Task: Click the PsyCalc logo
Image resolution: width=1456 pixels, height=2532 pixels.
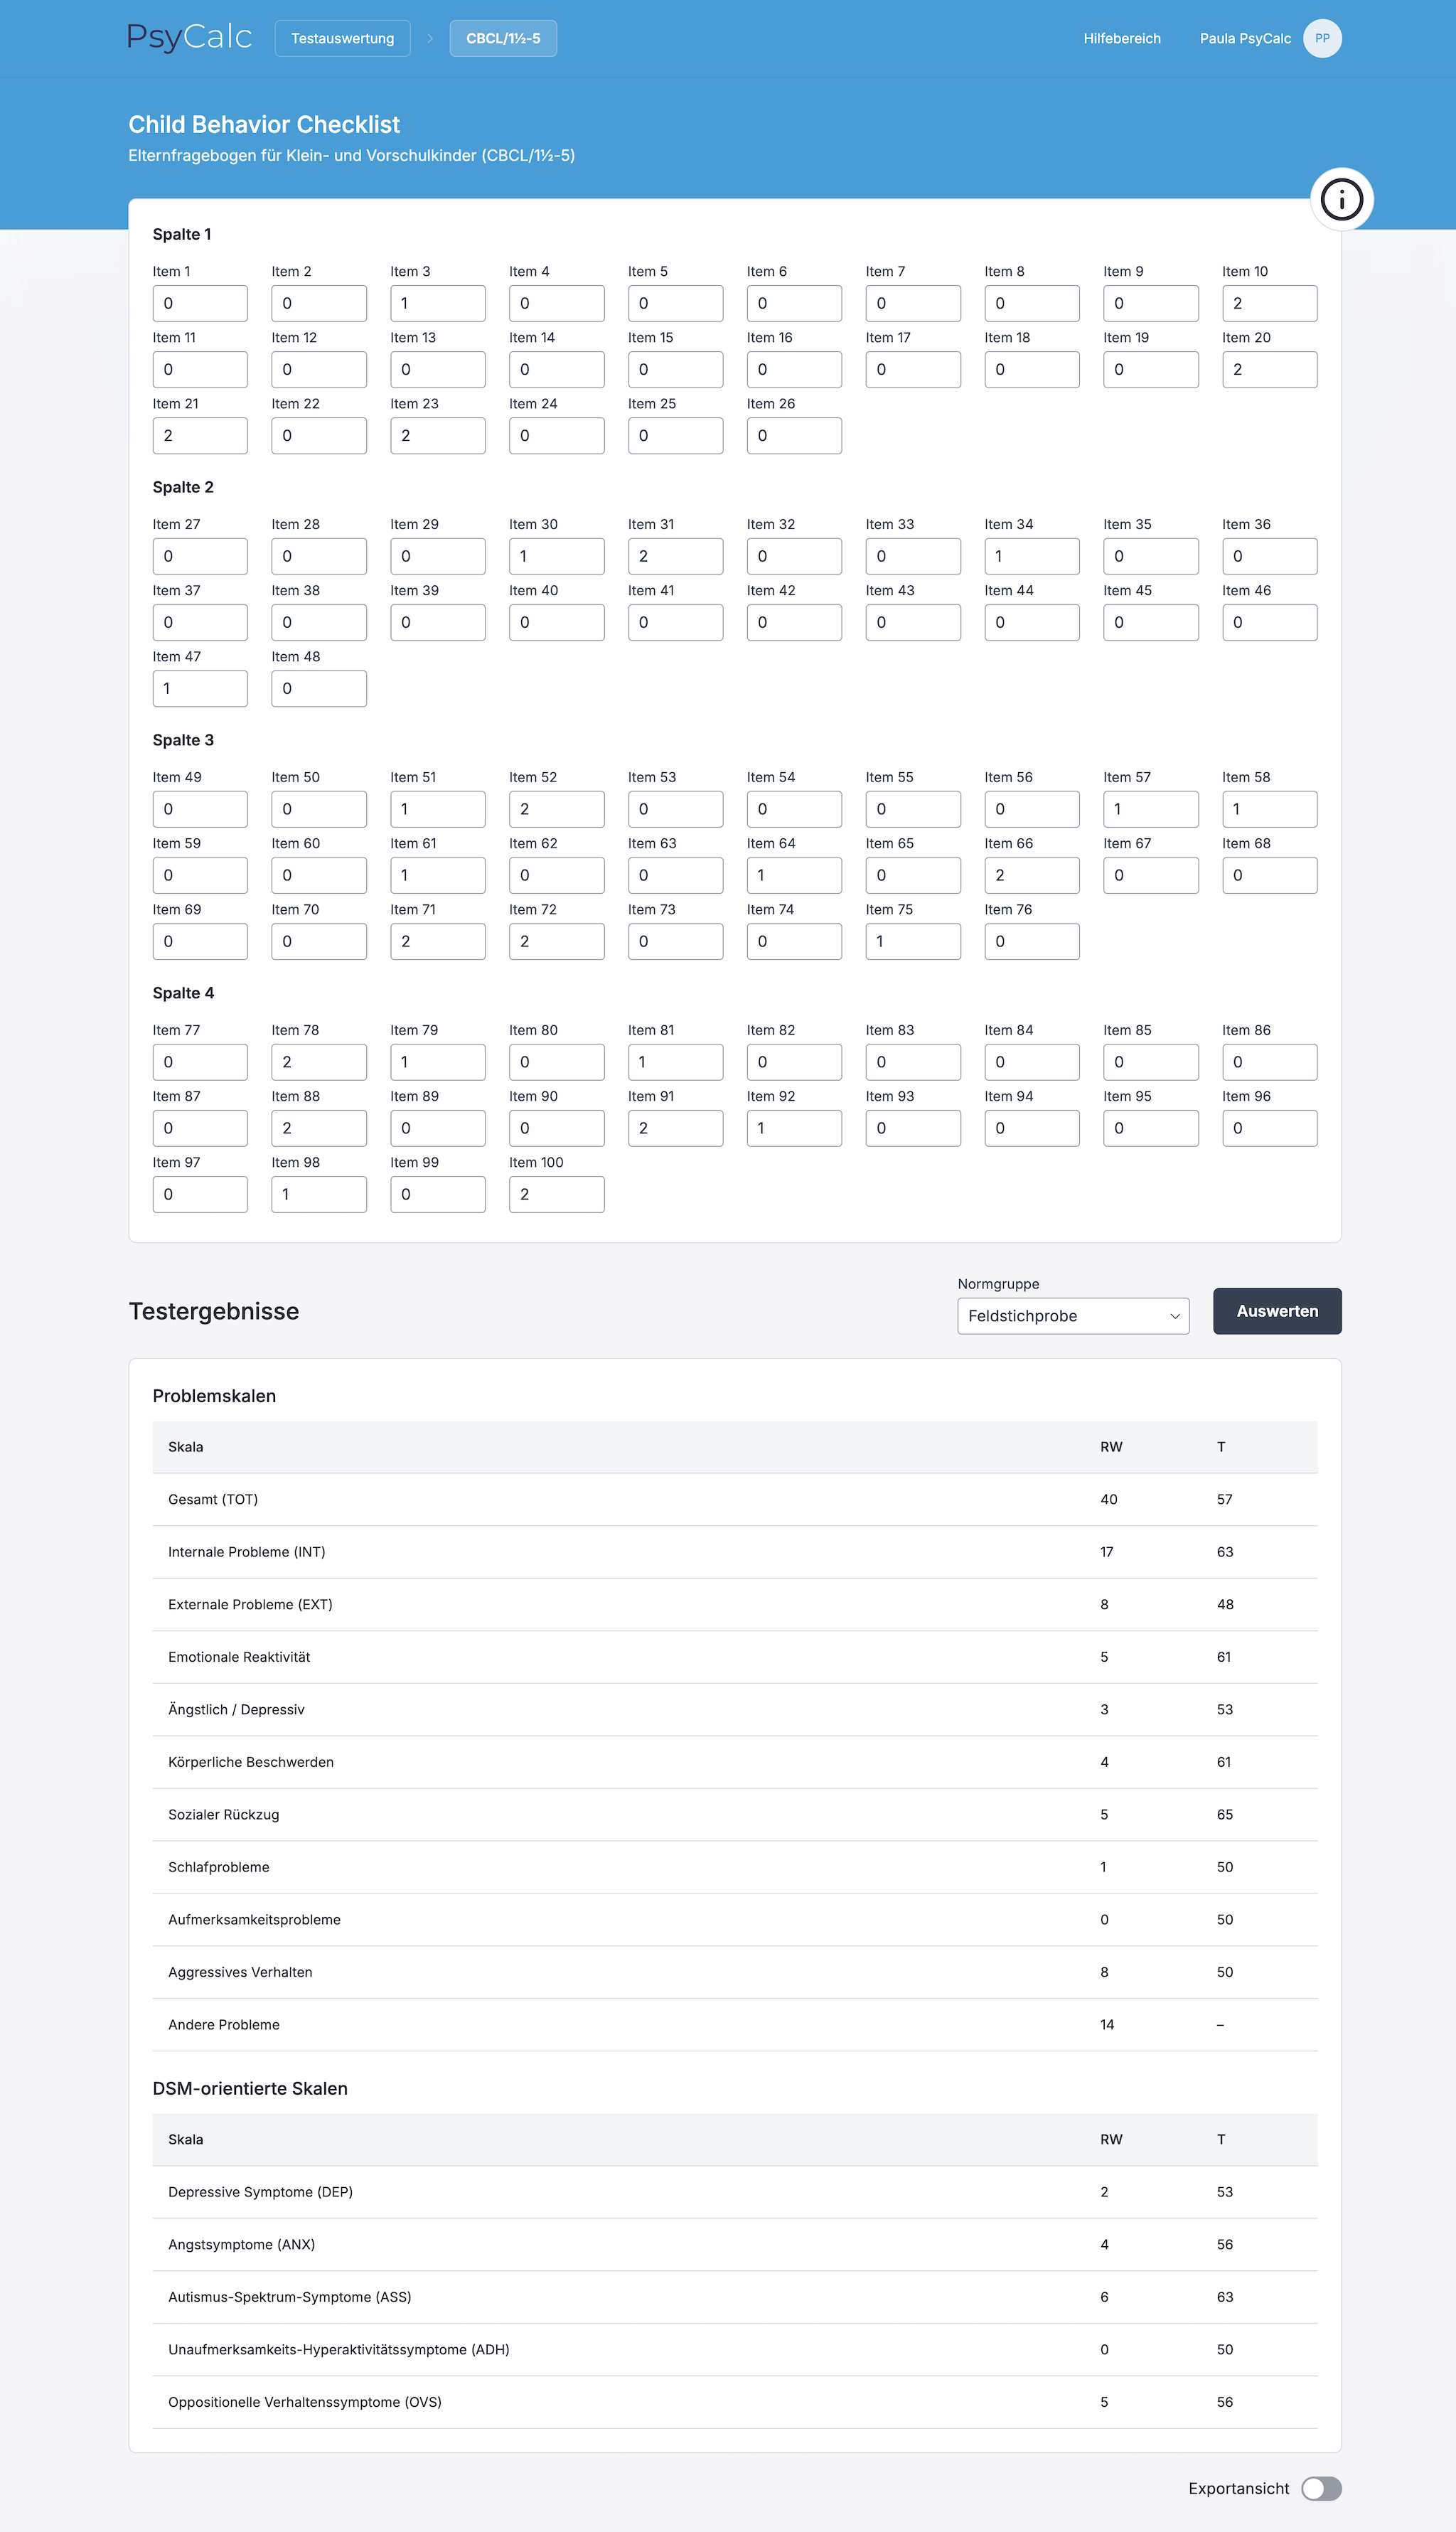Action: 189,38
